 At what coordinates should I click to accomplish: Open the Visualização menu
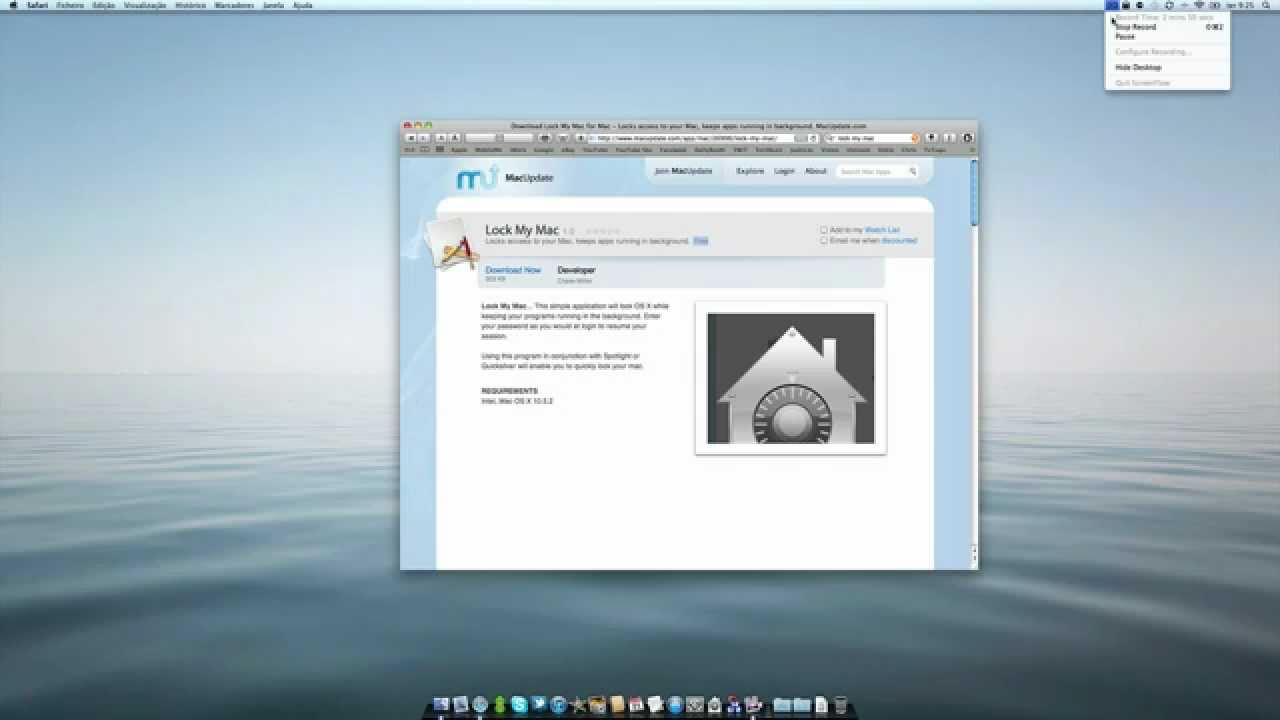click(145, 5)
